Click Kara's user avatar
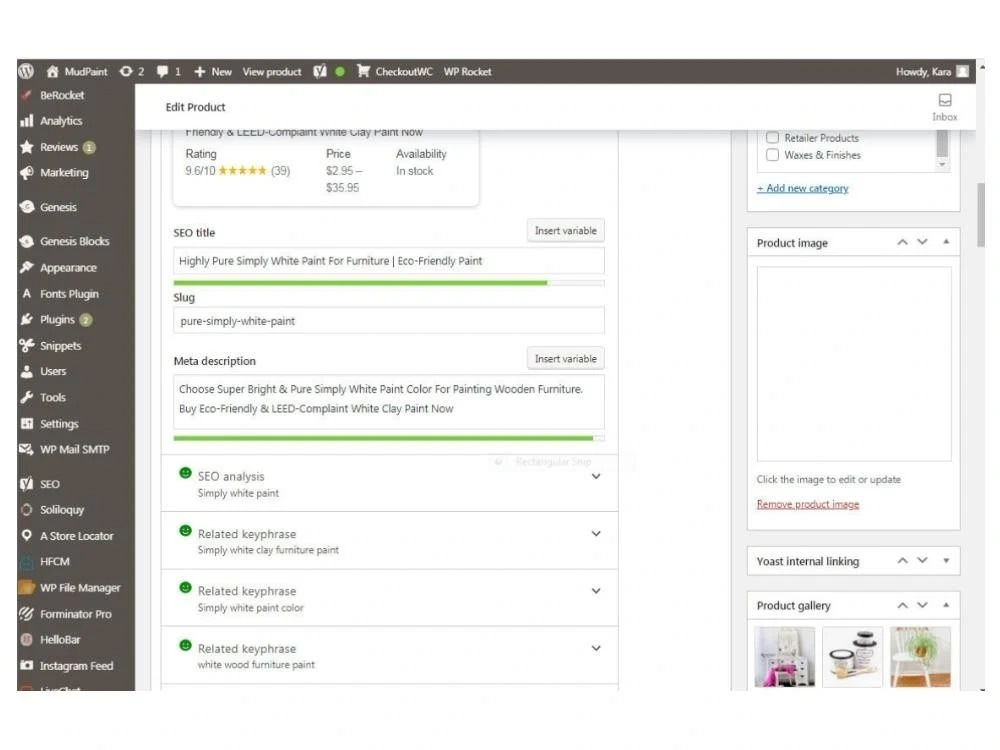Viewport: 1000px width, 750px height. (x=962, y=71)
